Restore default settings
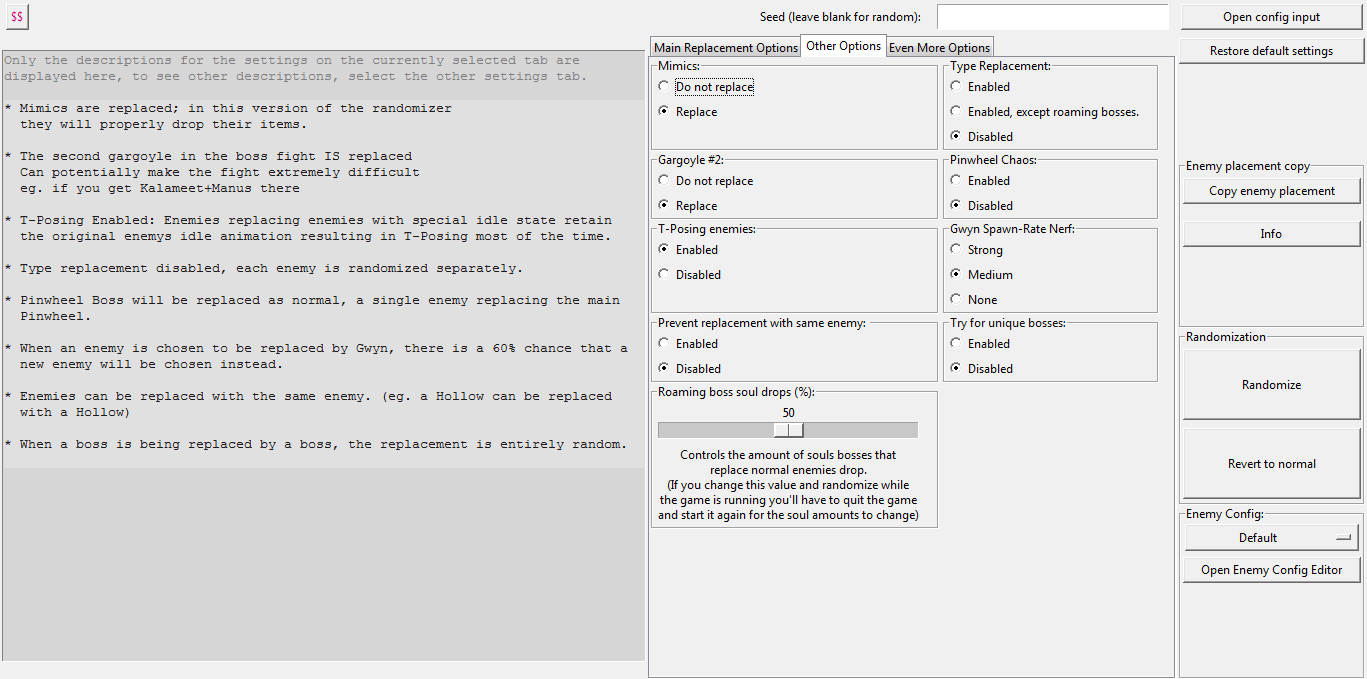The width and height of the screenshot is (1367, 679). tap(1271, 51)
